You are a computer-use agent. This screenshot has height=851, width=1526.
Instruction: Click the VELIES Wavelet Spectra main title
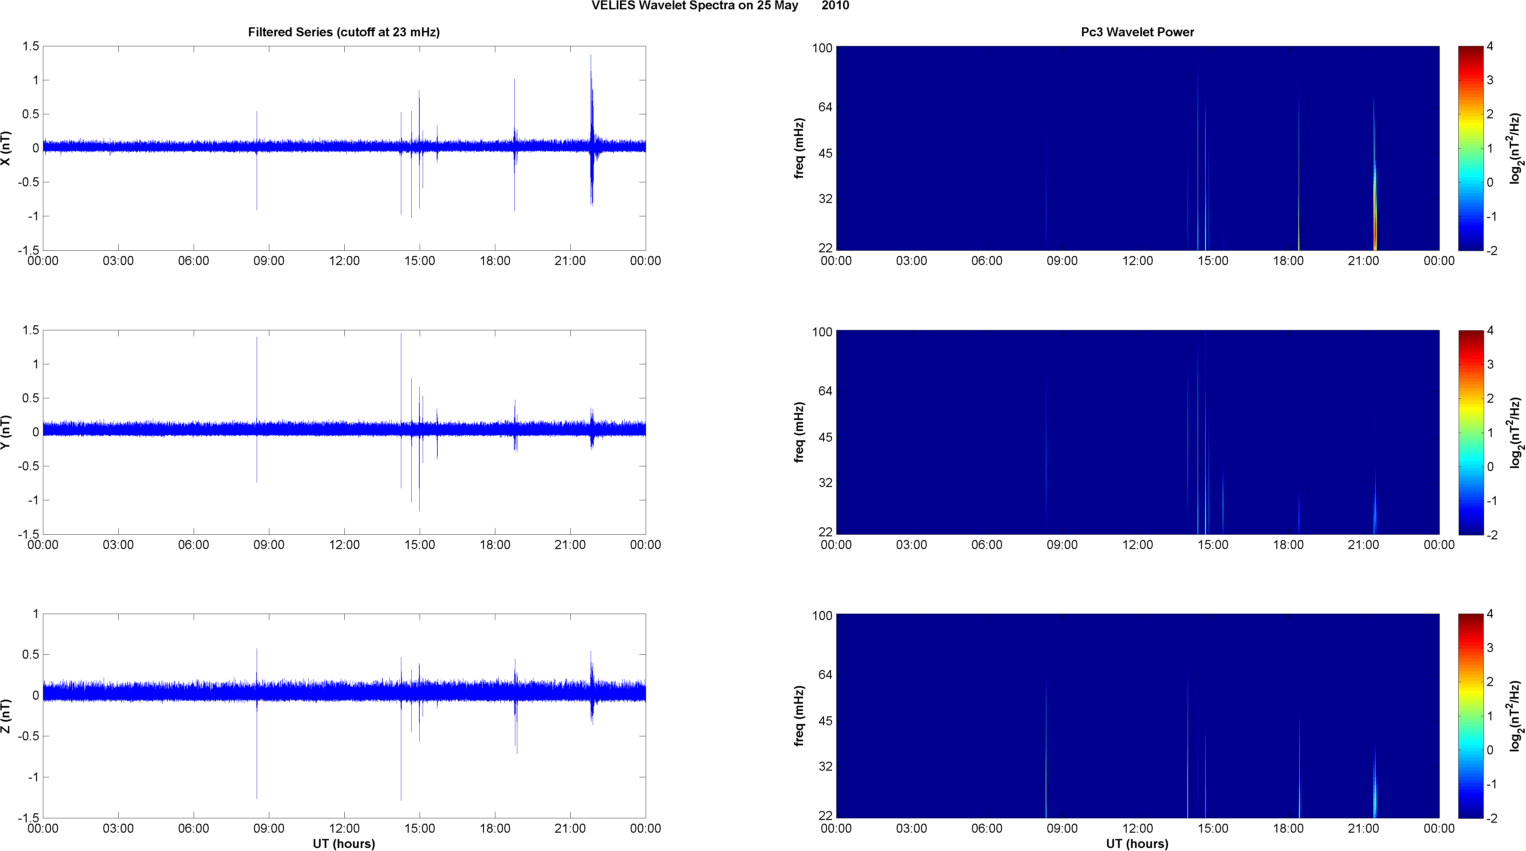pos(720,6)
